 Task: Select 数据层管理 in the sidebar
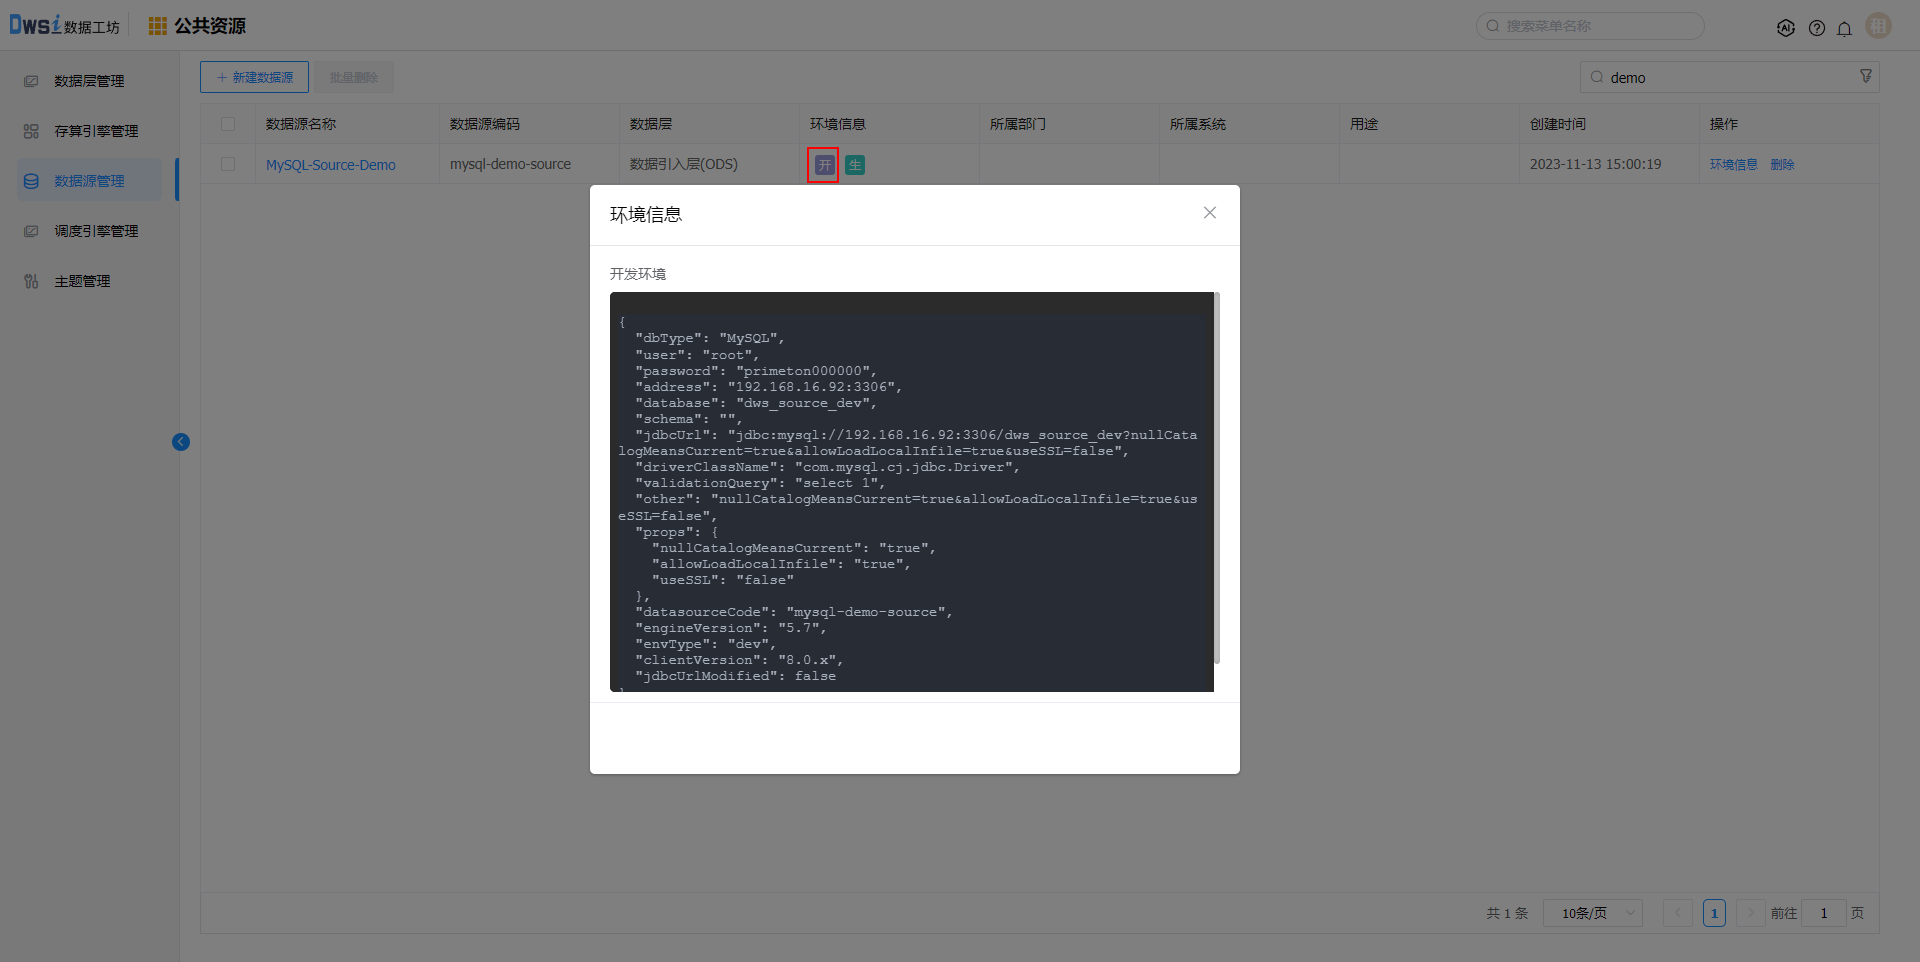tap(89, 81)
